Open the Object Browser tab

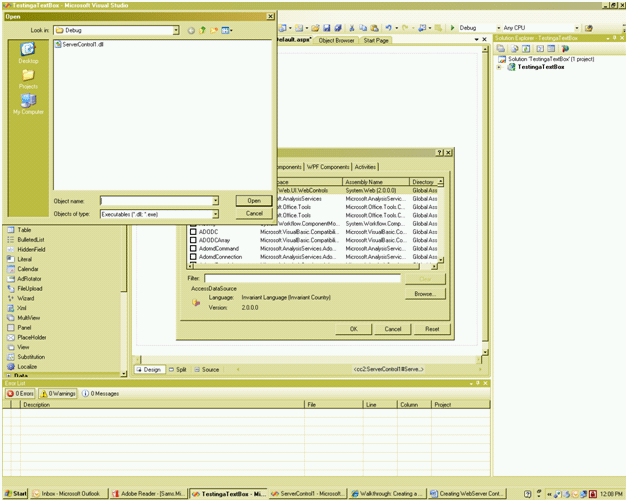(x=336, y=41)
